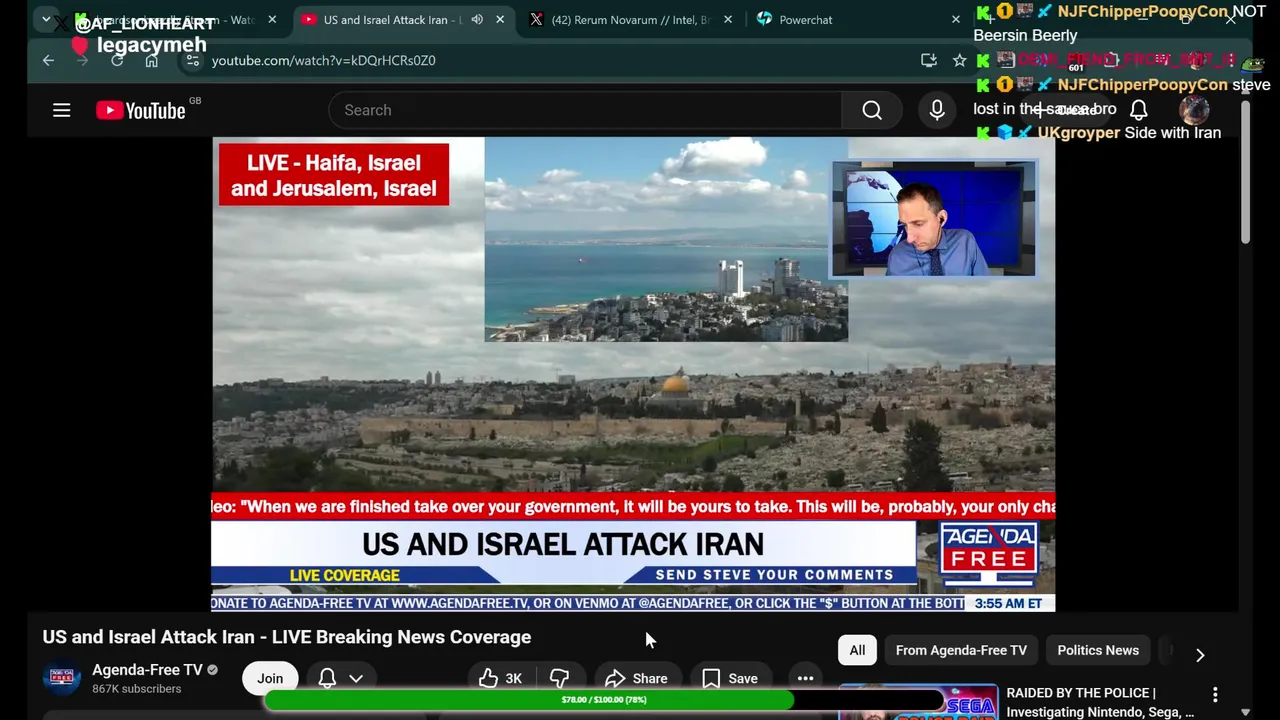The width and height of the screenshot is (1280, 720).
Task: Click video title US and Israel Attack Iran
Action: coord(286,637)
